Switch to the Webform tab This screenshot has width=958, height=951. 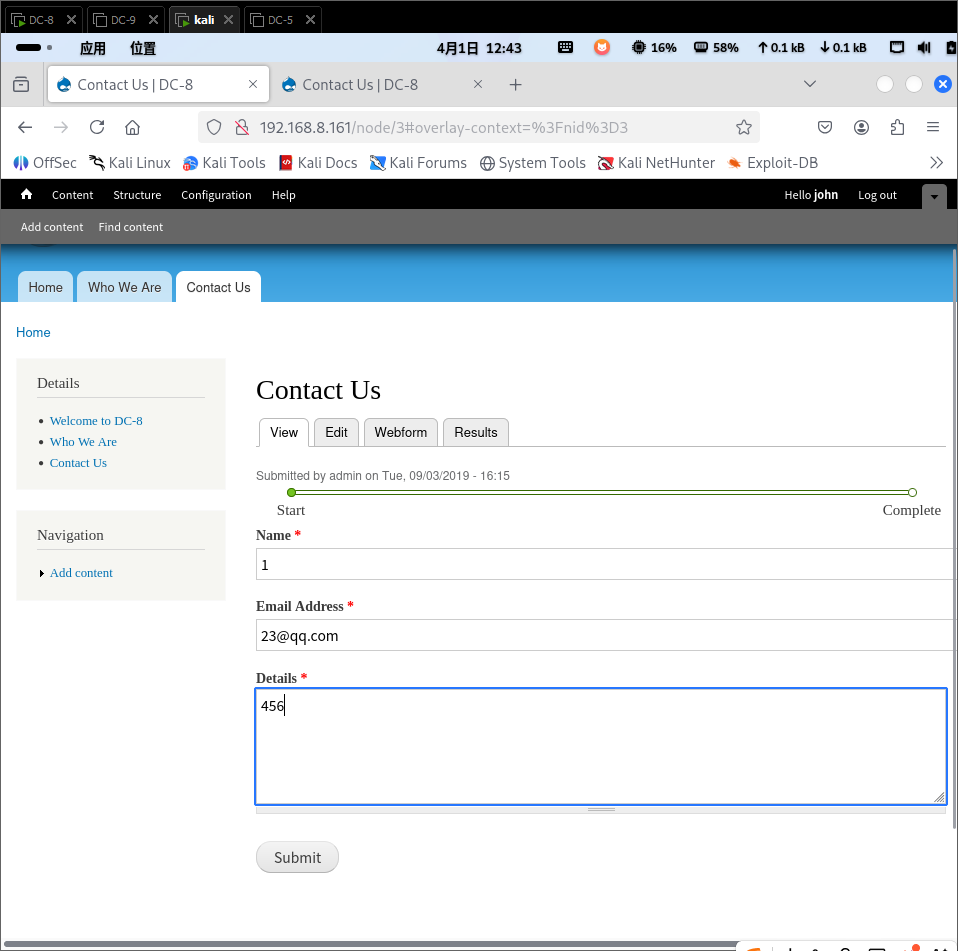pyautogui.click(x=400, y=432)
